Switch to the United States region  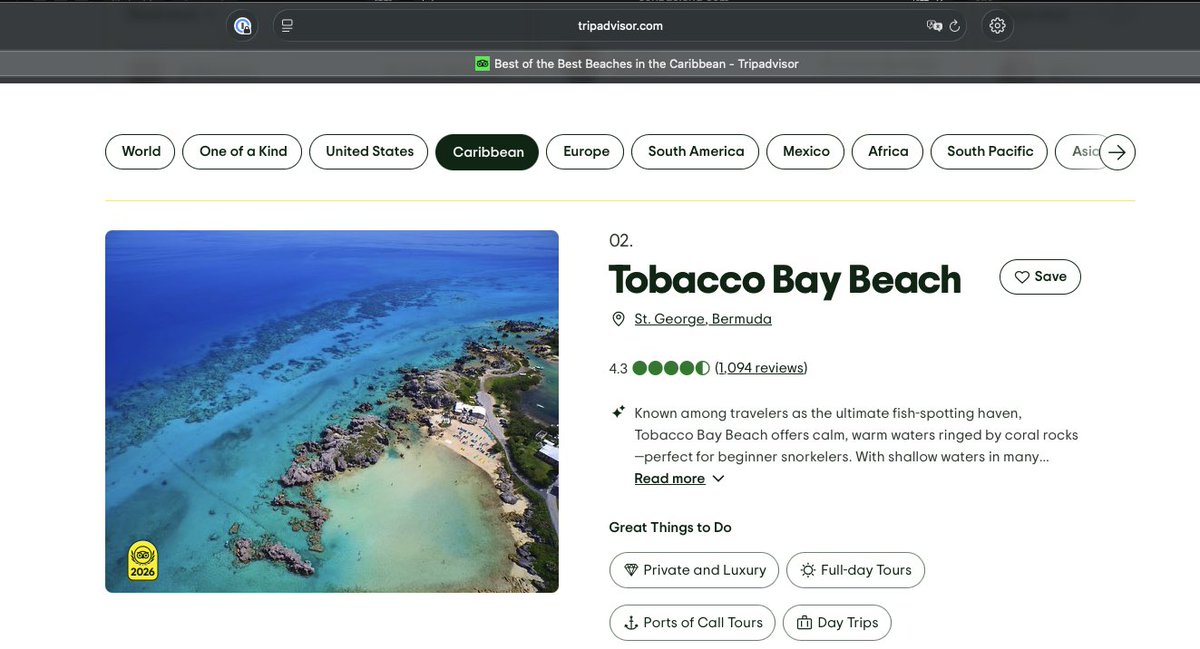pyautogui.click(x=369, y=152)
